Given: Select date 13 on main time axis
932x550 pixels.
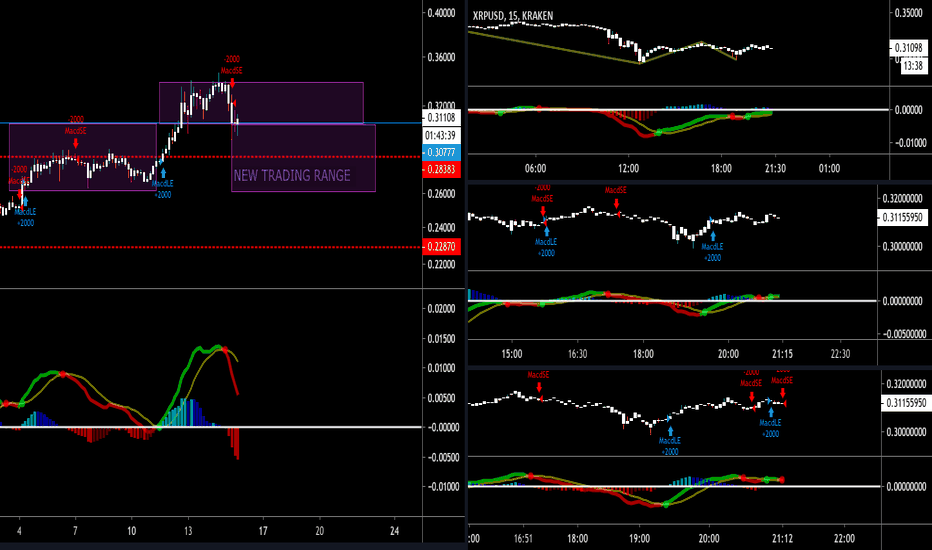Looking at the screenshot, I should pos(188,530).
